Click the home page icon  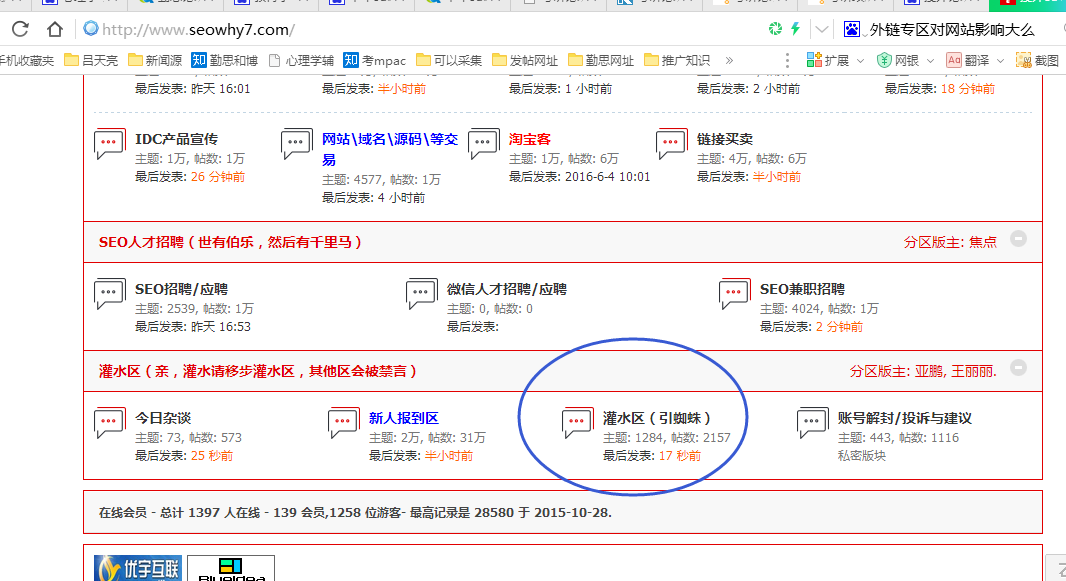coord(55,29)
